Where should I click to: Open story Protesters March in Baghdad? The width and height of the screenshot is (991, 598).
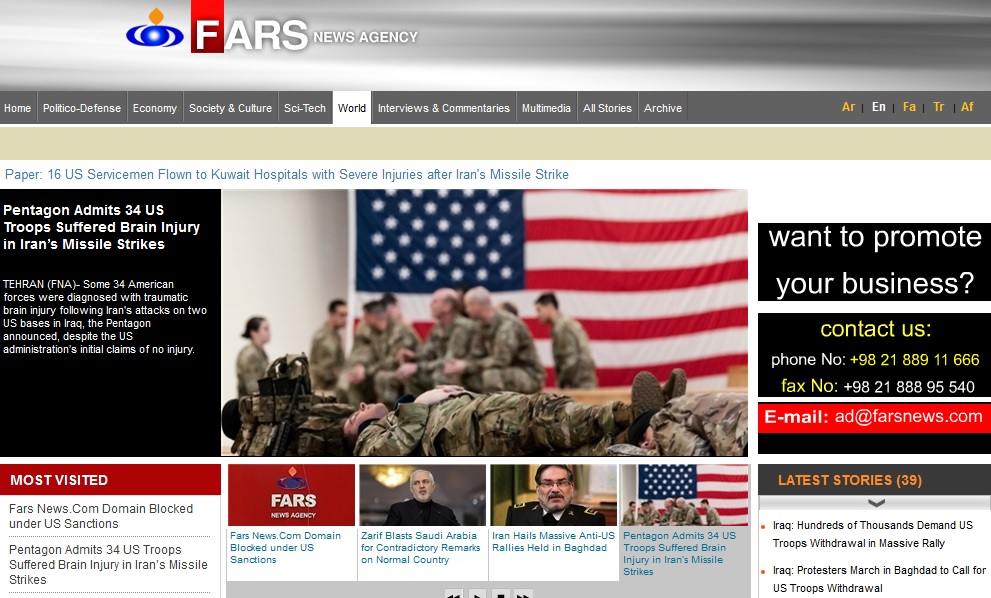click(879, 579)
